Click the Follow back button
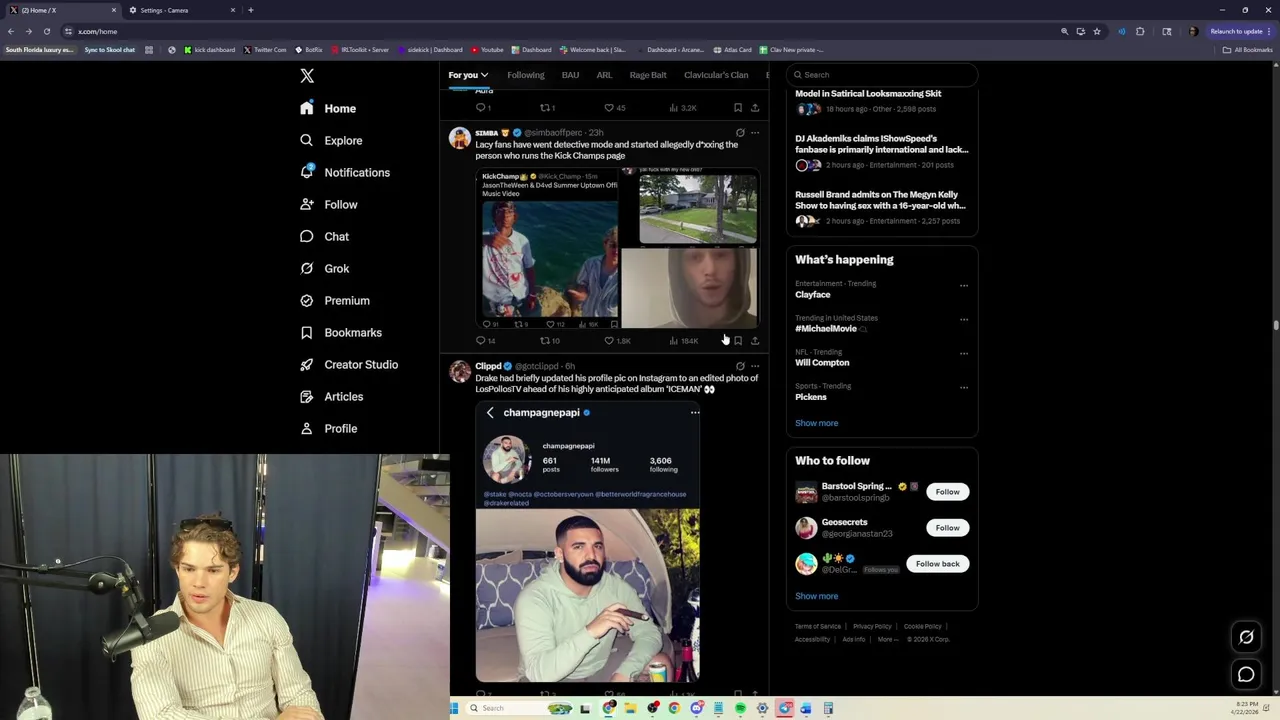The height and width of the screenshot is (720, 1280). [937, 564]
